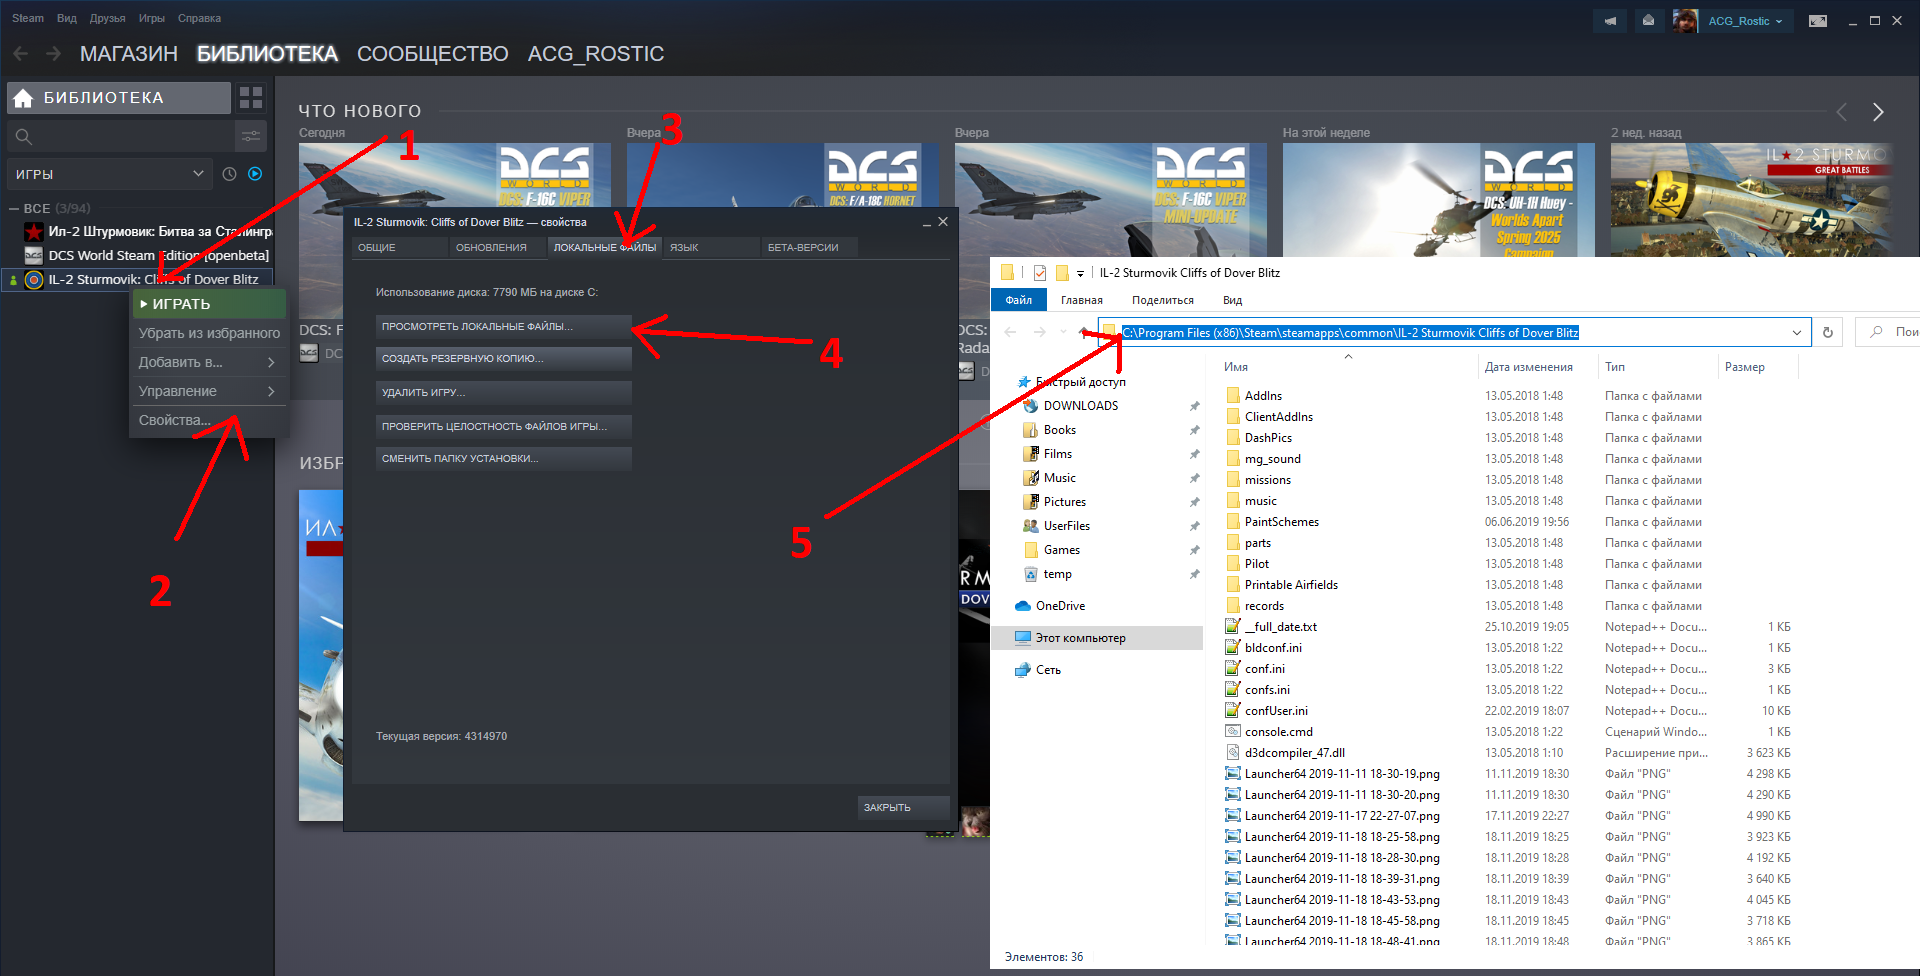Select ИГРАТЬ in the context menu
The image size is (1920, 976).
[210, 304]
